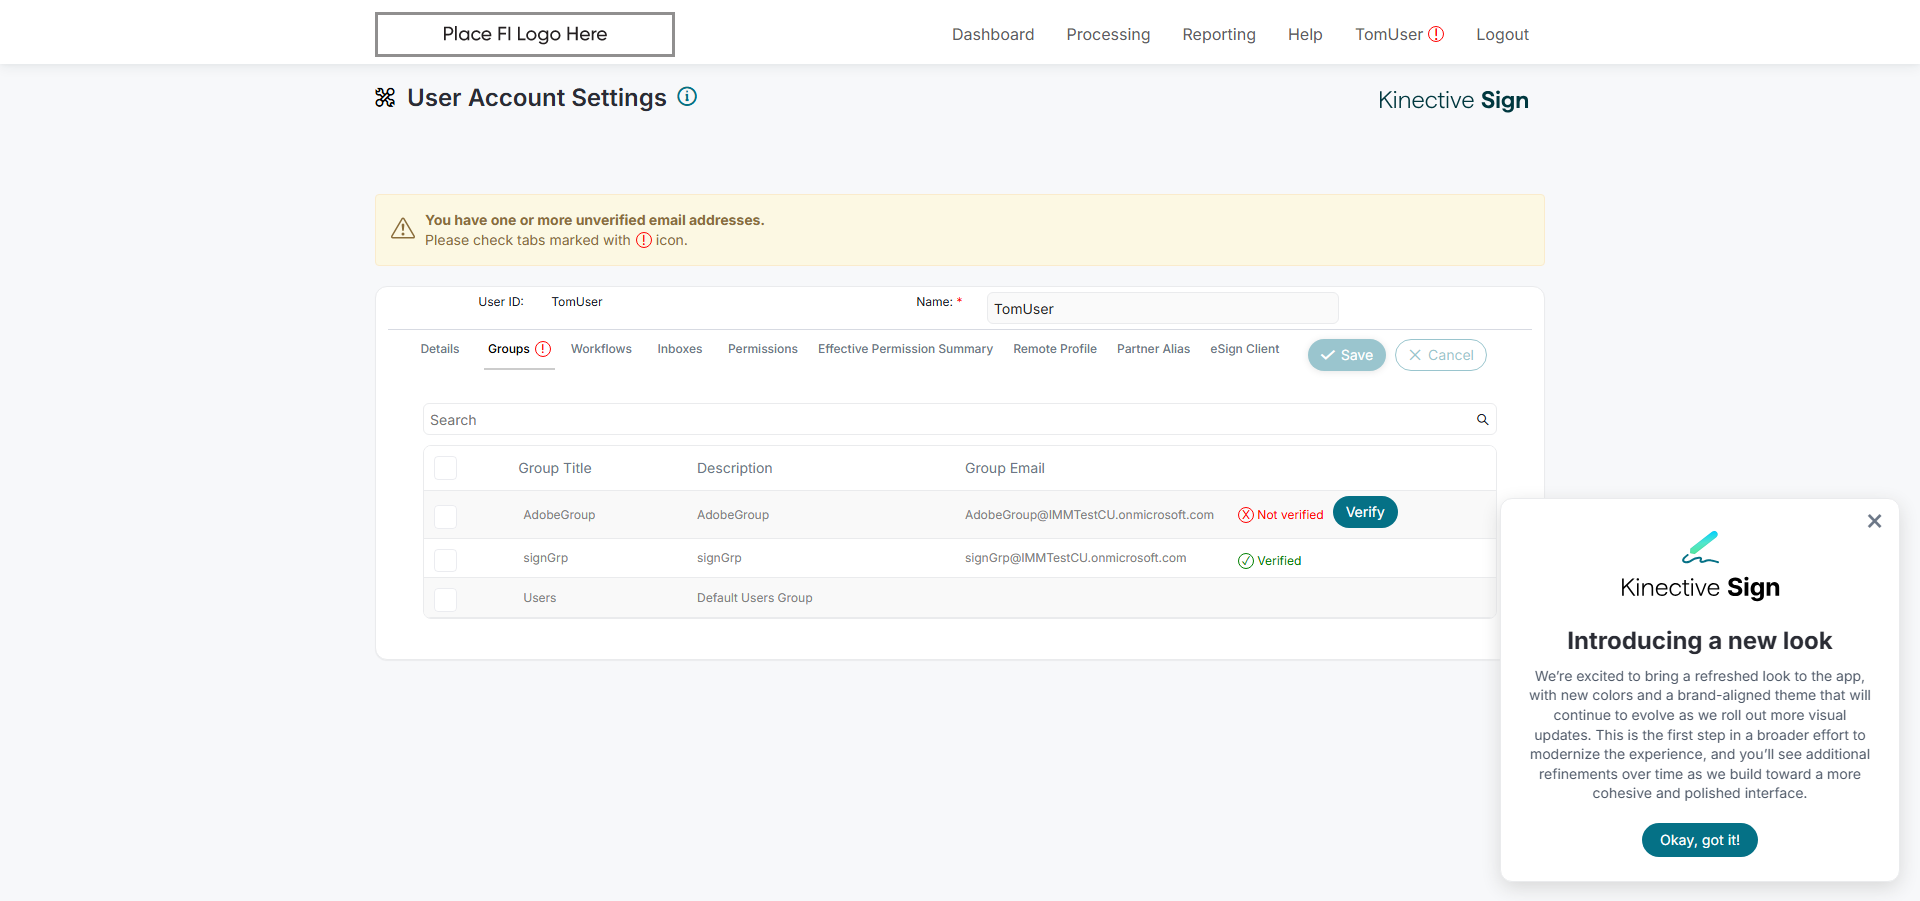Verify the AdobeGroup email
Screen dimensions: 1920x901
click(x=1365, y=512)
